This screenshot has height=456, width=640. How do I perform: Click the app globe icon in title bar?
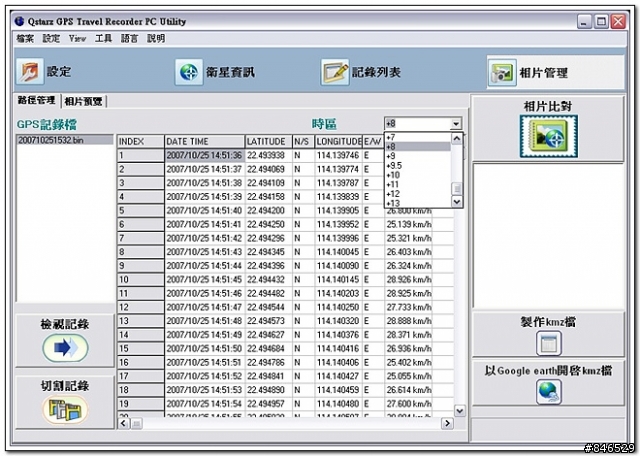19,21
